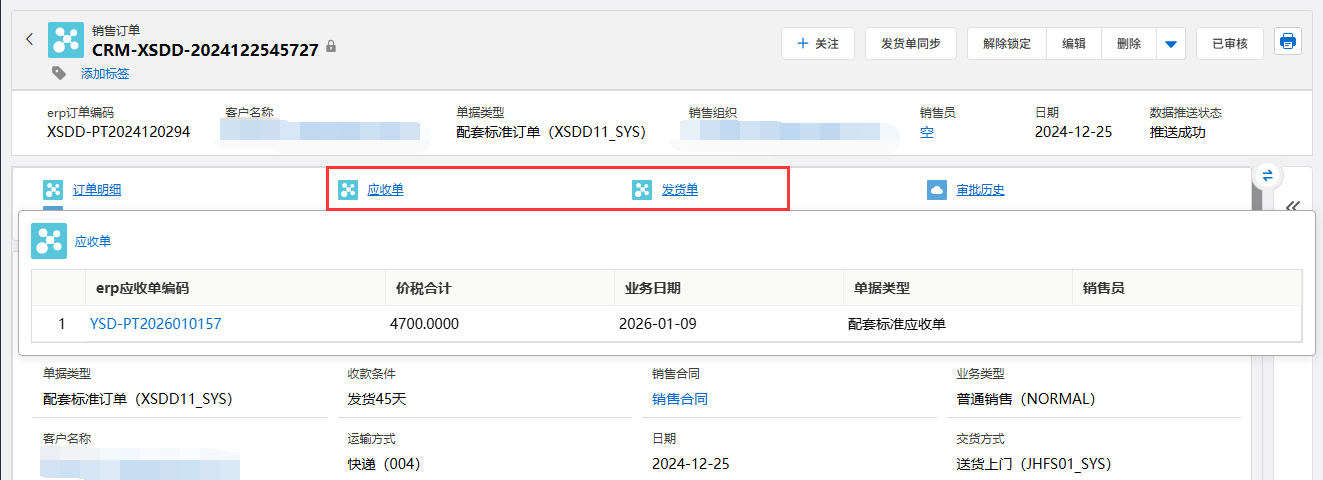Image resolution: width=1323 pixels, height=480 pixels.
Task: Click the 订单明细 related list icon
Action: [x=53, y=190]
